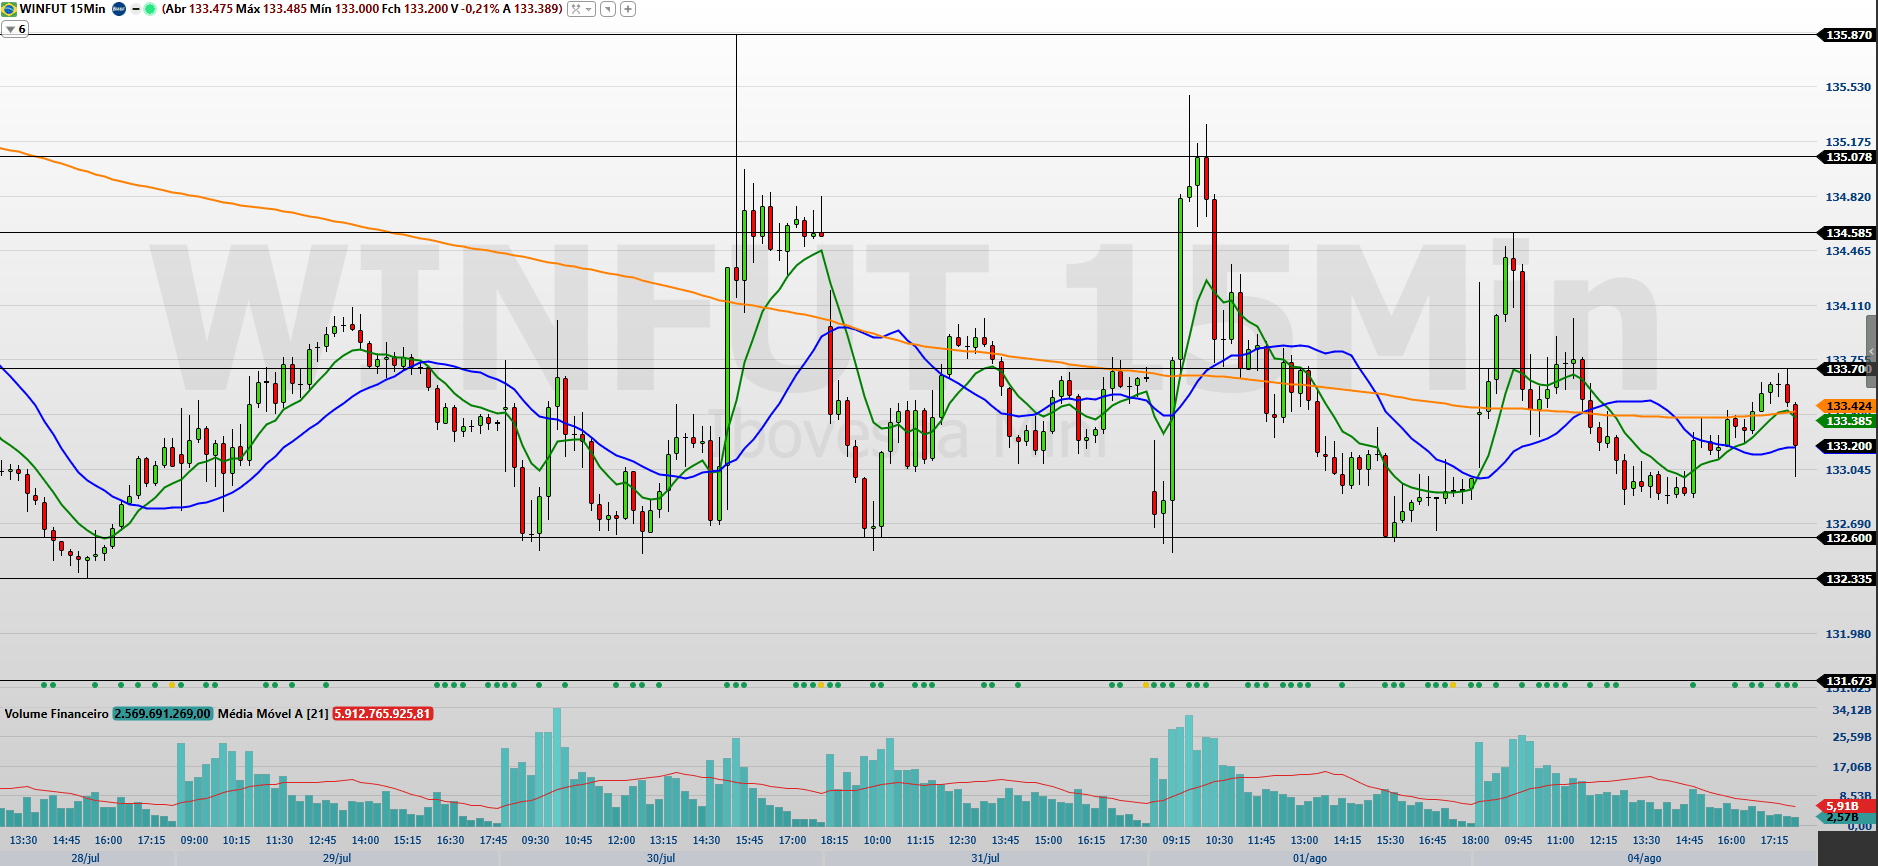Click the 134.110 price axis label
Image resolution: width=1878 pixels, height=866 pixels.
[1848, 306]
